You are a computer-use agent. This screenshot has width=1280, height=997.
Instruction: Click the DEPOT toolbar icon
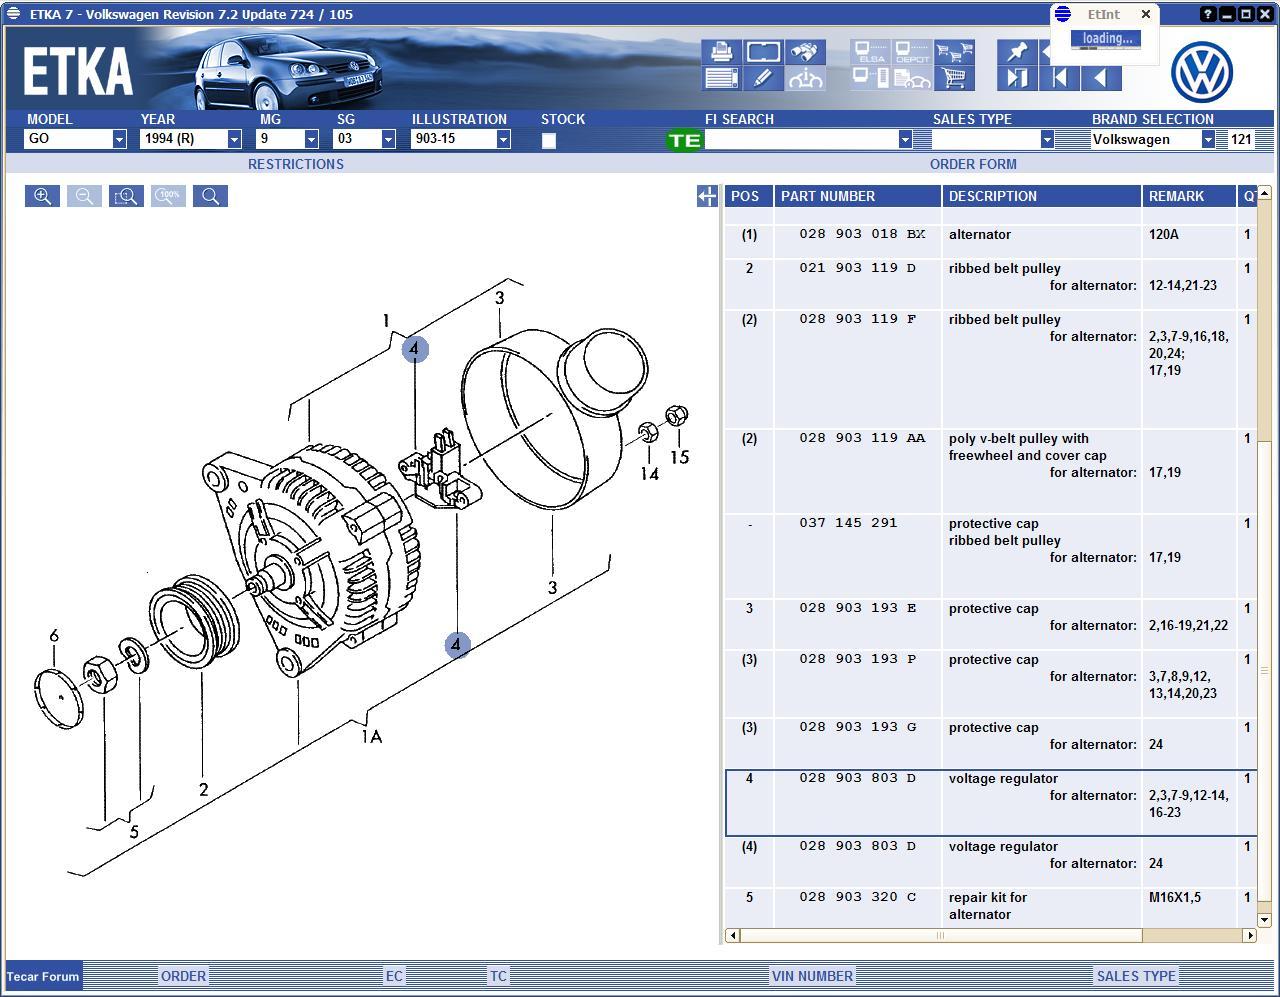912,52
